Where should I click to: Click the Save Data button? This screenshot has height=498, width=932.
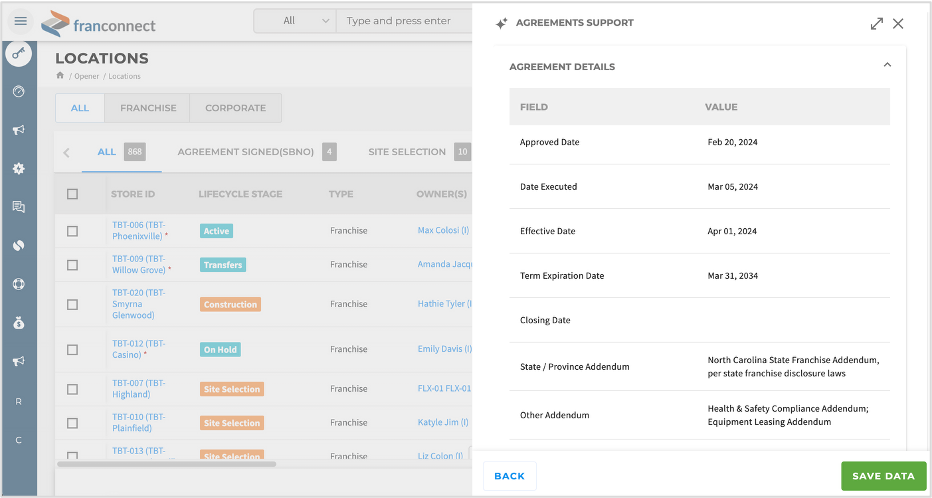tap(883, 476)
